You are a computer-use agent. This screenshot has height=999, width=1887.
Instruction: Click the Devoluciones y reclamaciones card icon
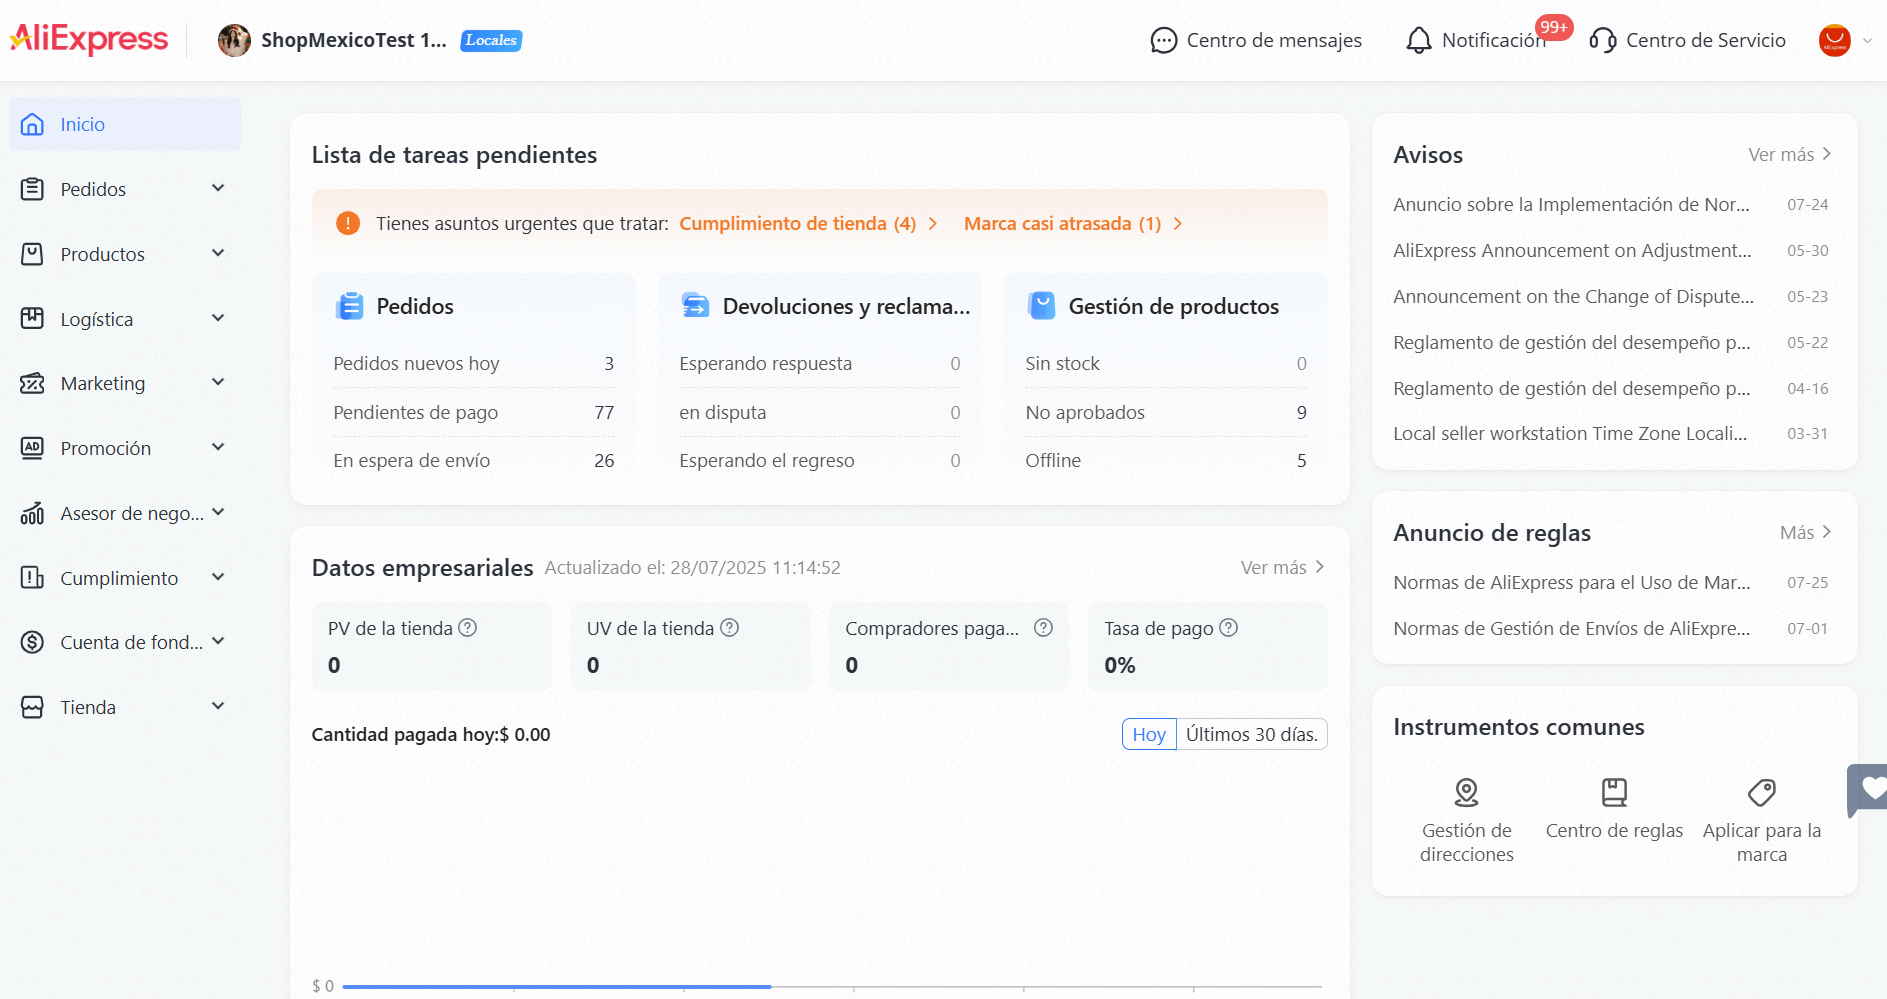695,306
